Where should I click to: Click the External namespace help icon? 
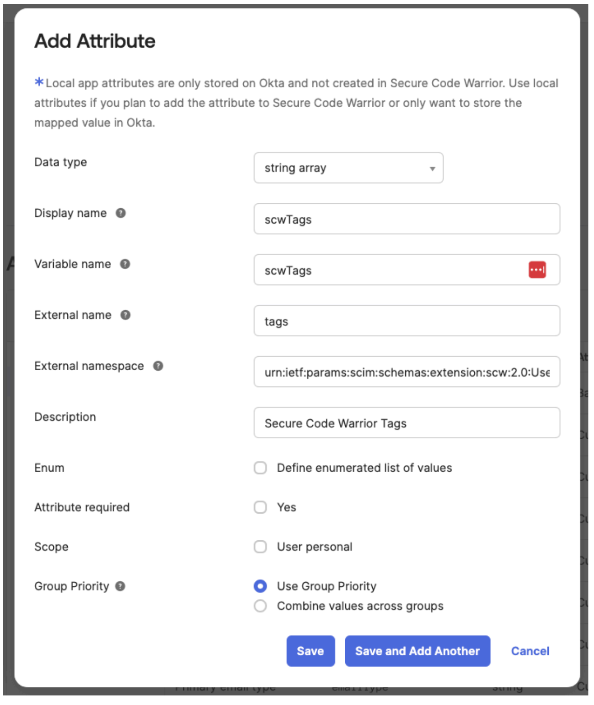(158, 366)
